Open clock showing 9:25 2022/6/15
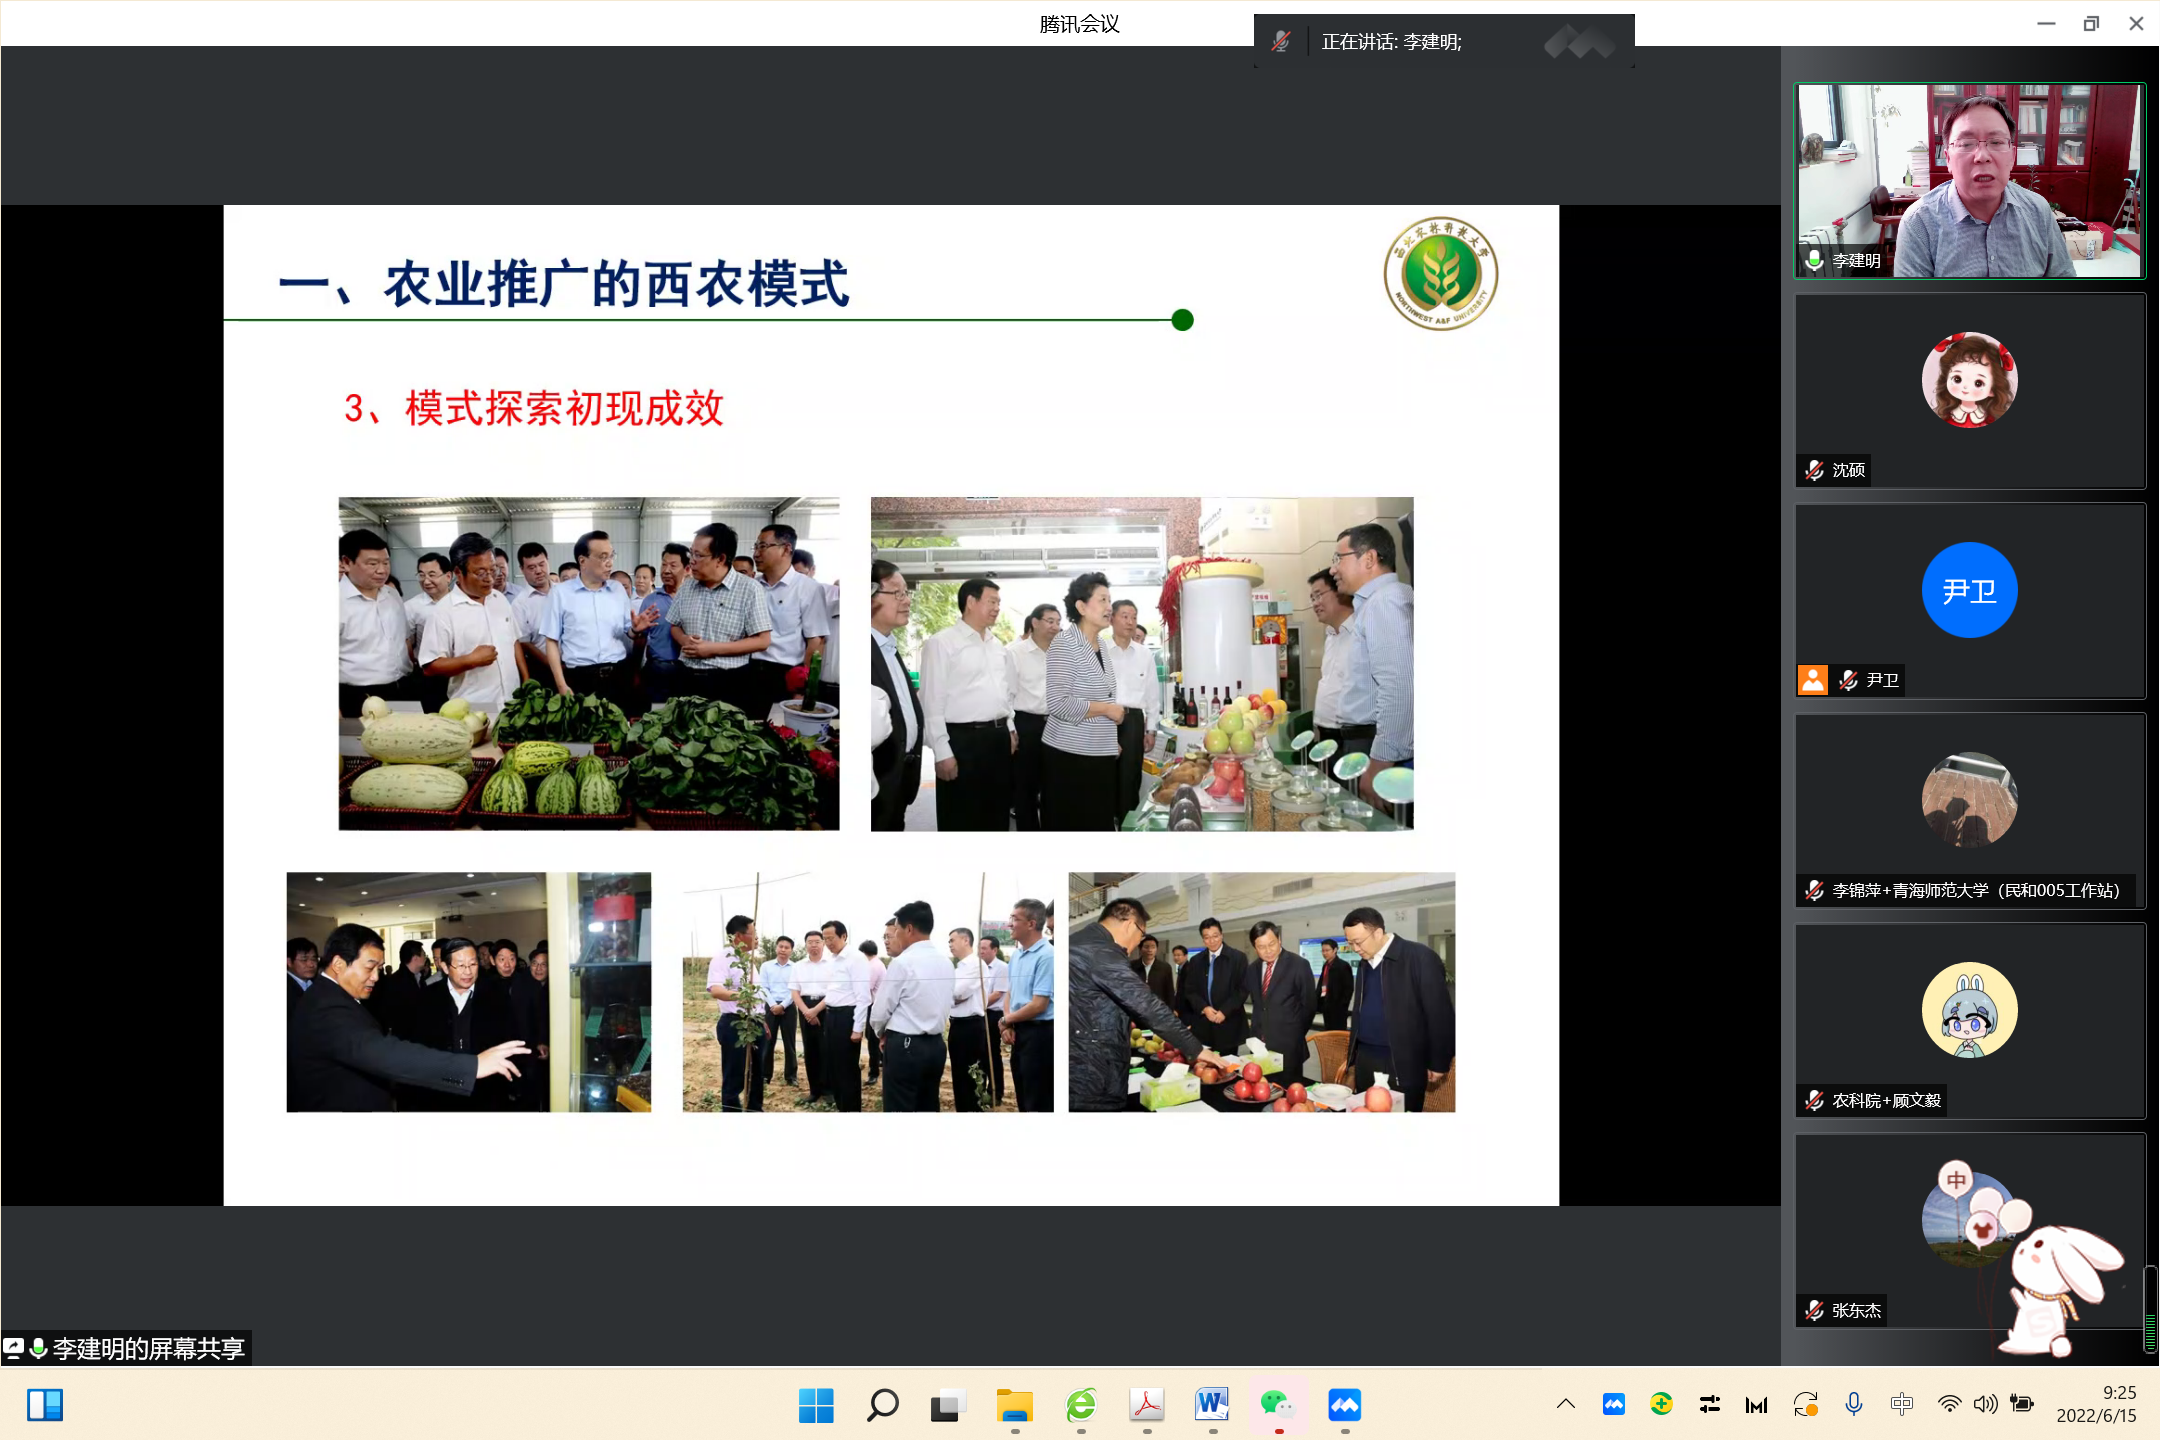This screenshot has width=2160, height=1440. 2096,1404
